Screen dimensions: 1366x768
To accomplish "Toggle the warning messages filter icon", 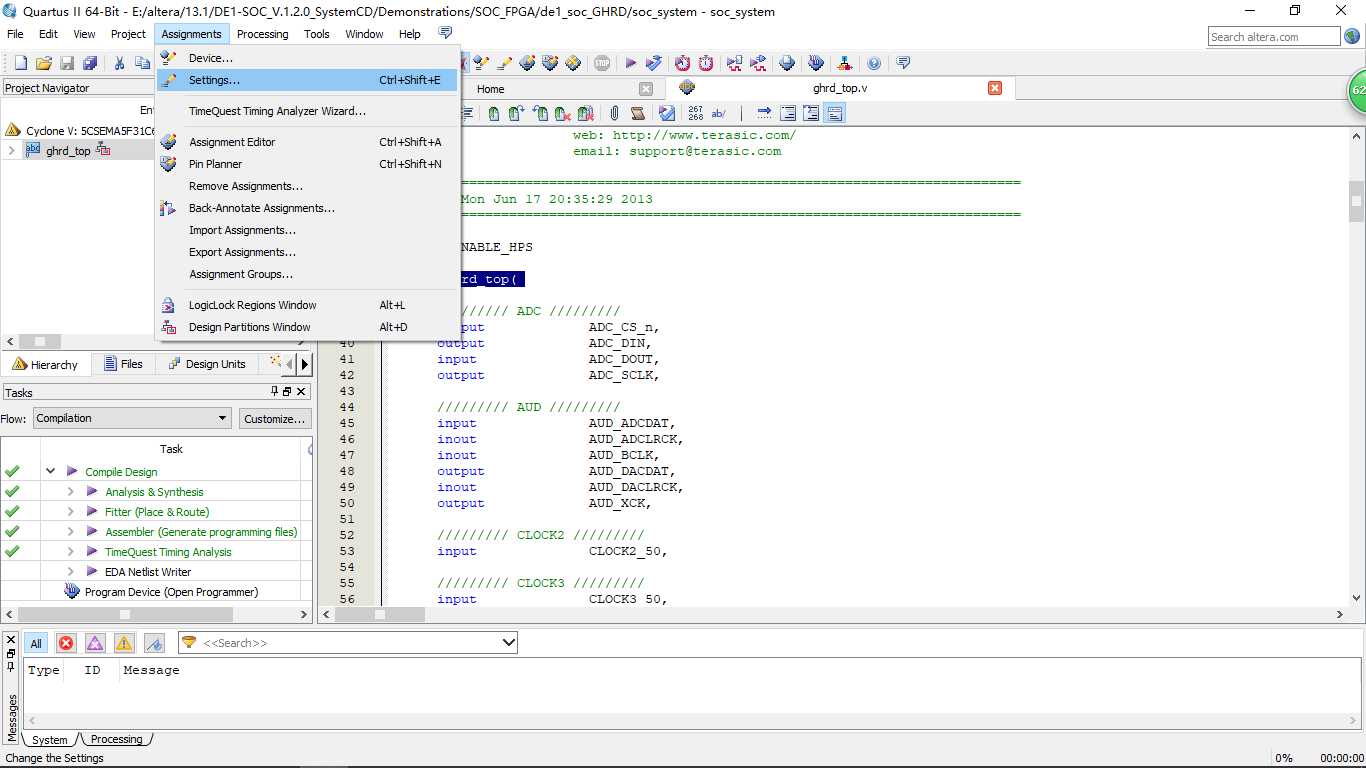I will point(124,643).
